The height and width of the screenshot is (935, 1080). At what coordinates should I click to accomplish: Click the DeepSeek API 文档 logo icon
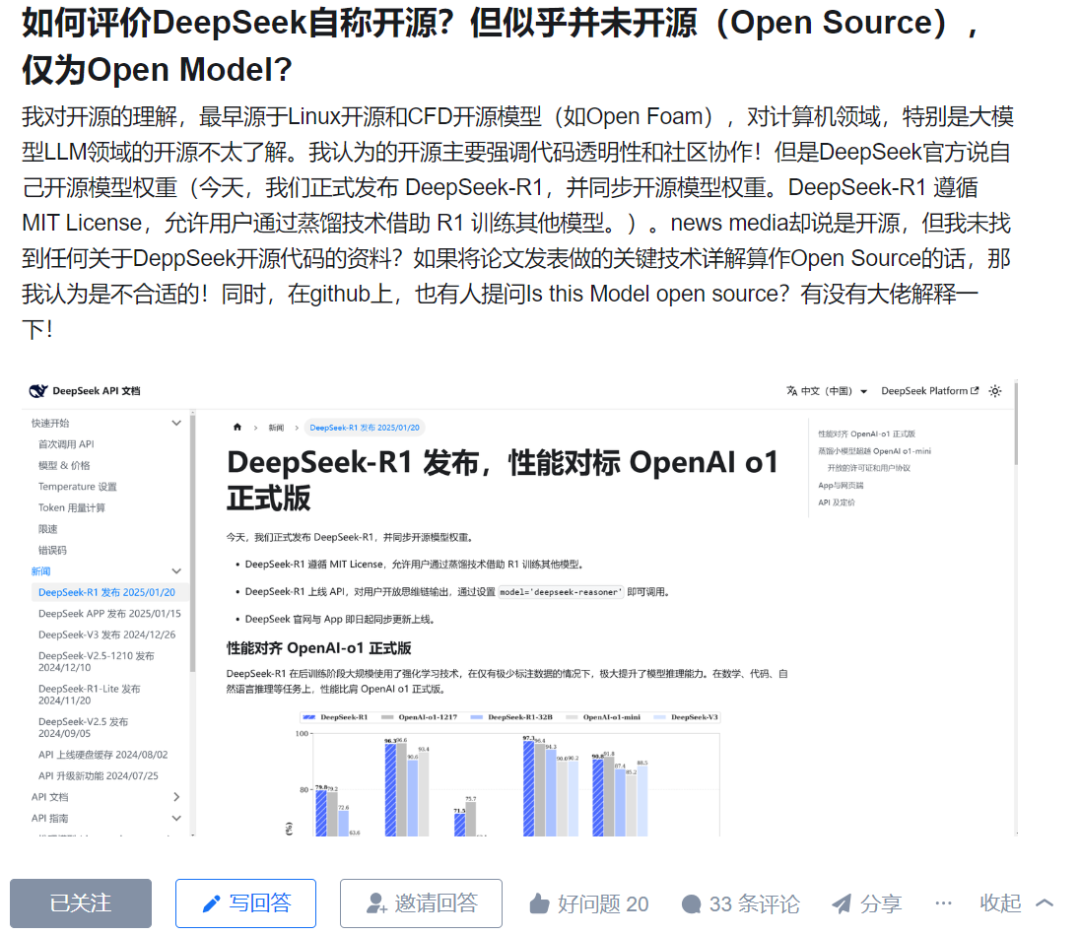(x=38, y=391)
